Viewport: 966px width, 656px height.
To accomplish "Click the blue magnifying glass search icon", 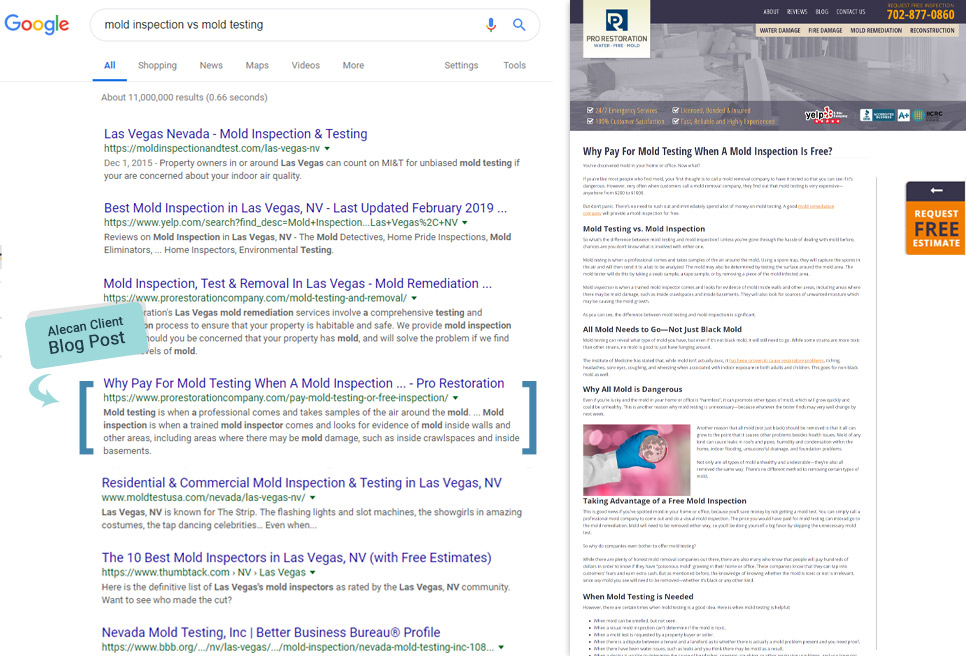I will coord(519,25).
